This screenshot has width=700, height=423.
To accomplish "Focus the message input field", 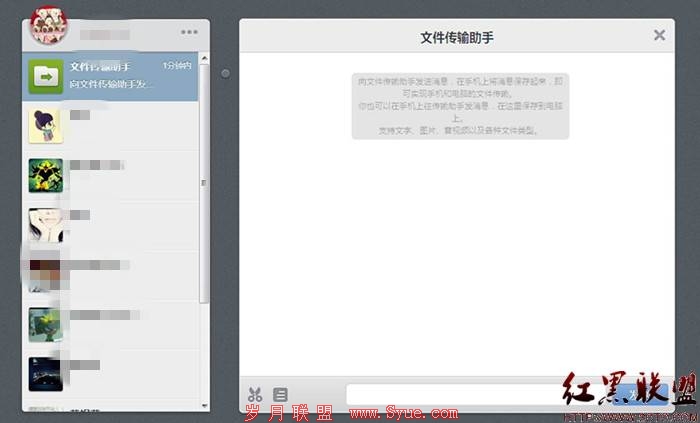I will 478,394.
